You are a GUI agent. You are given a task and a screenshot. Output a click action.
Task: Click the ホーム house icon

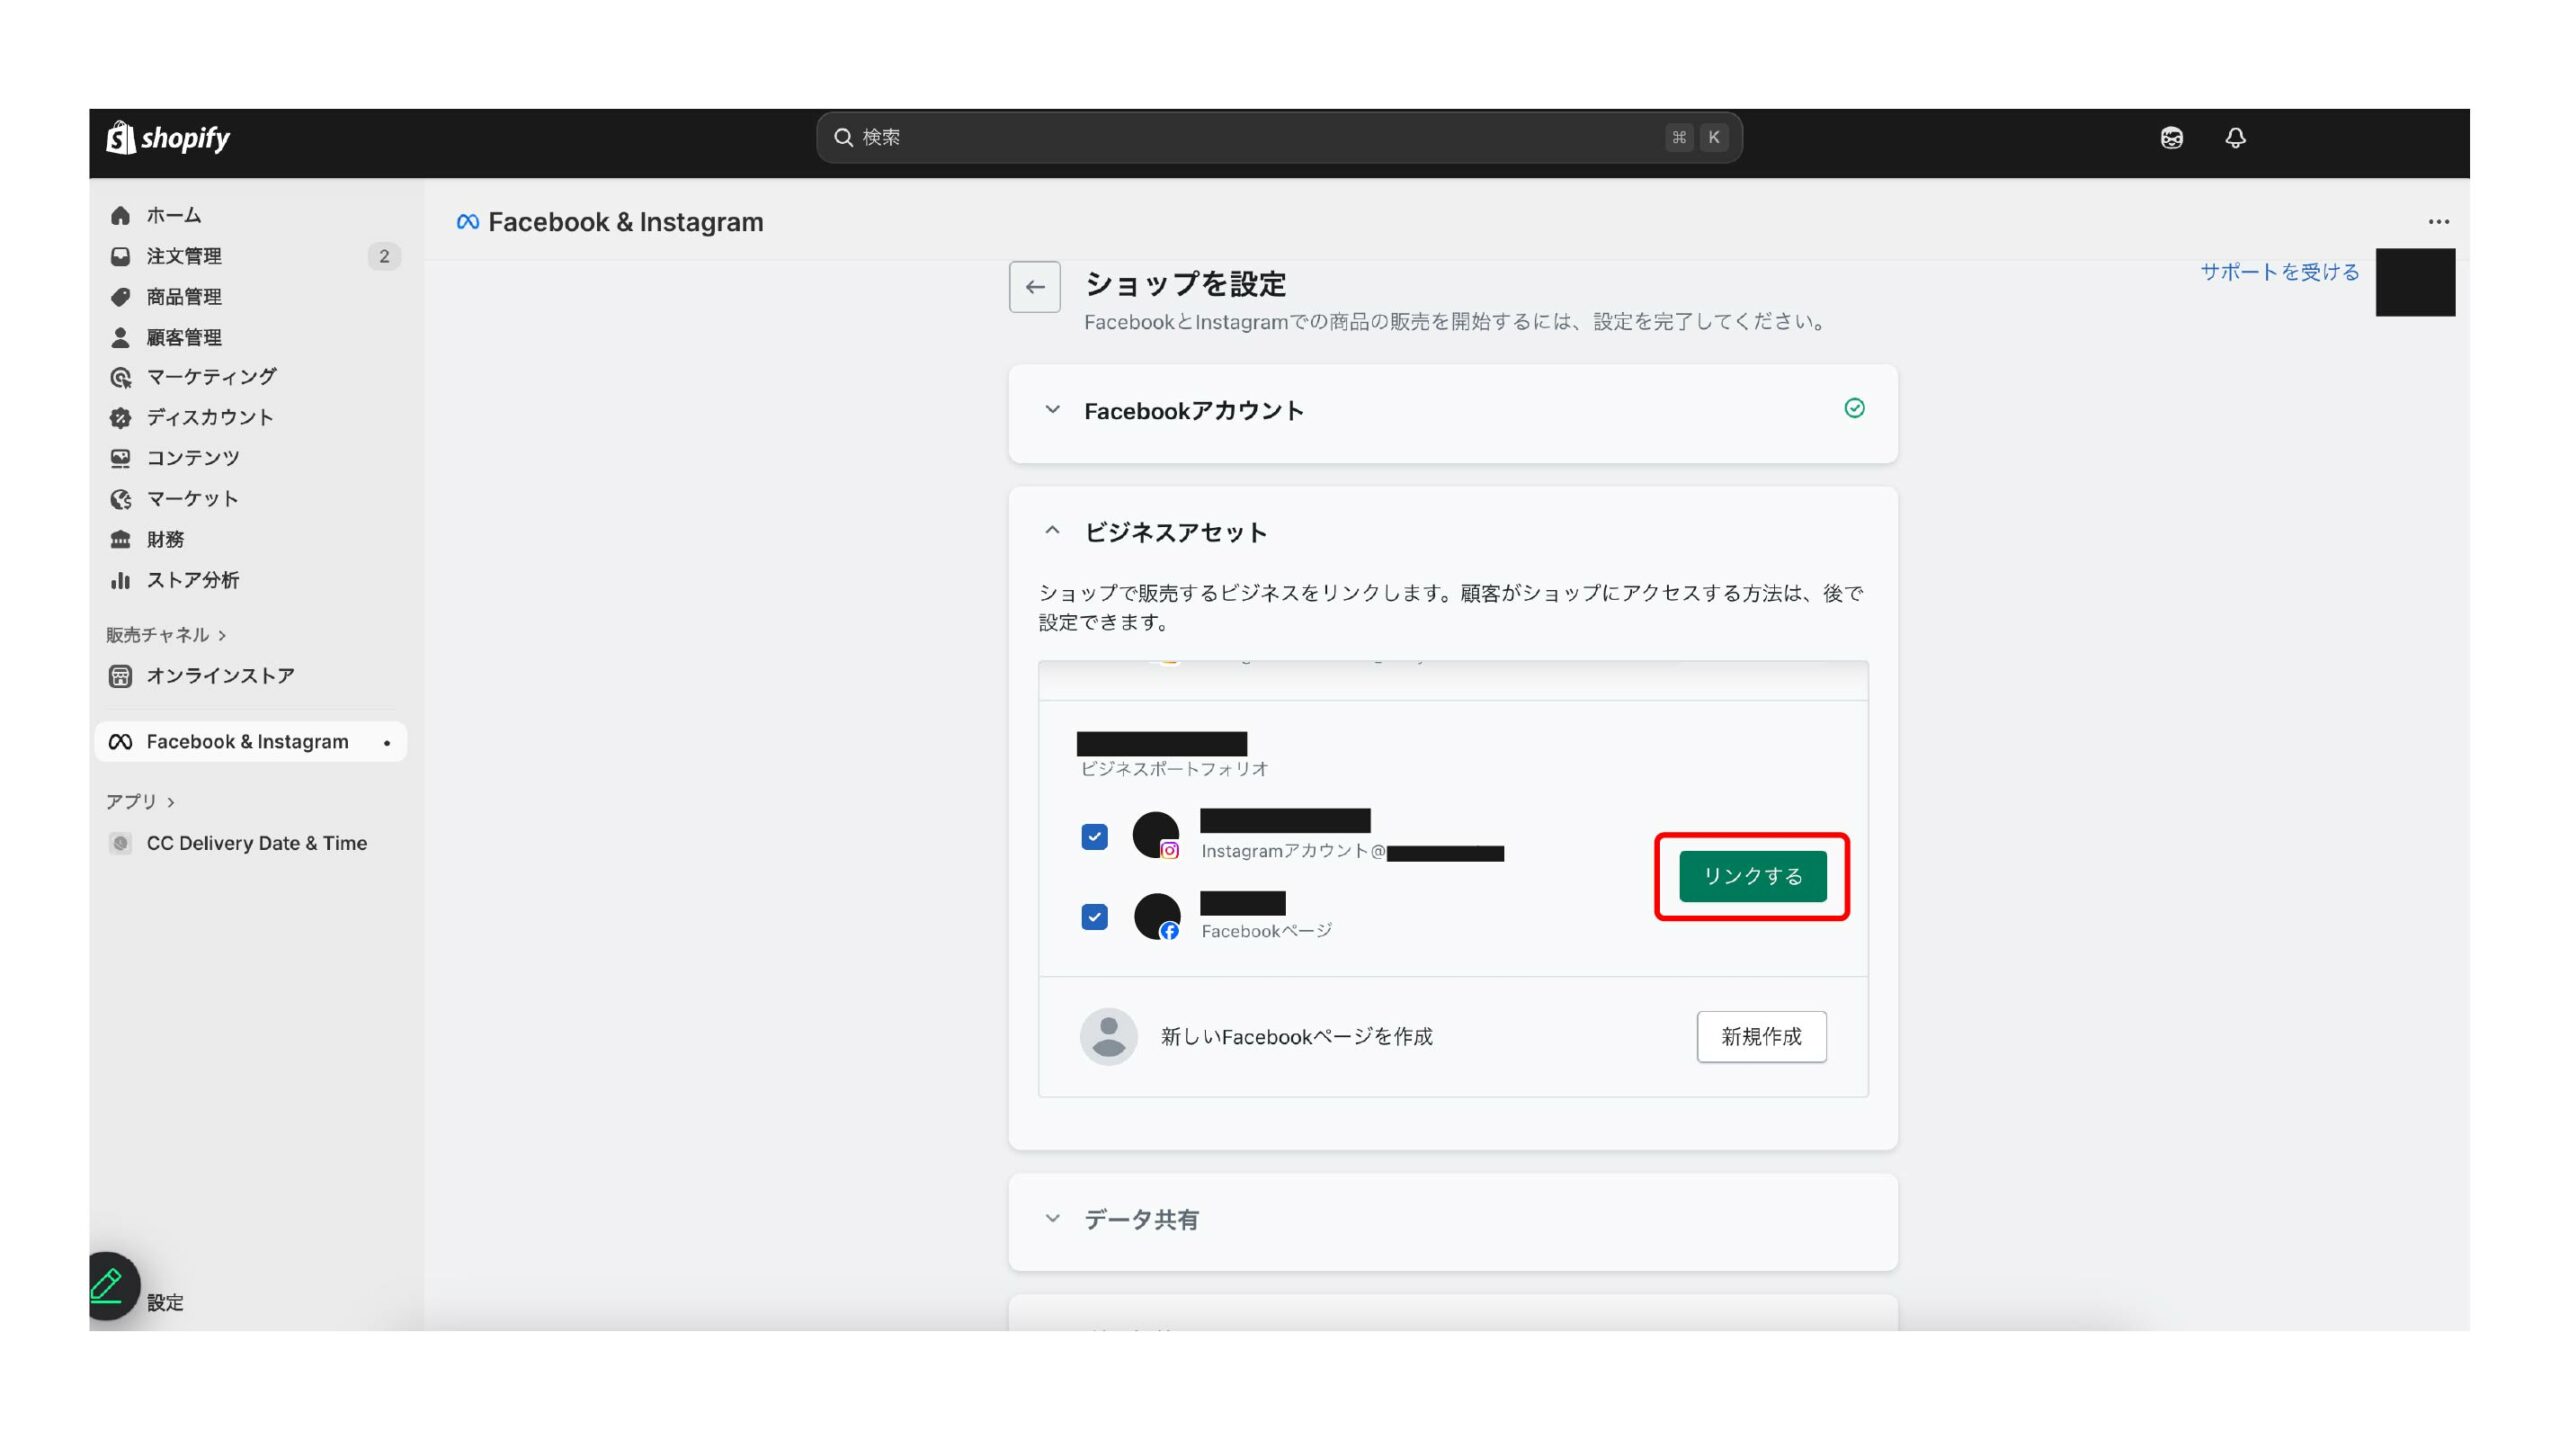(121, 215)
